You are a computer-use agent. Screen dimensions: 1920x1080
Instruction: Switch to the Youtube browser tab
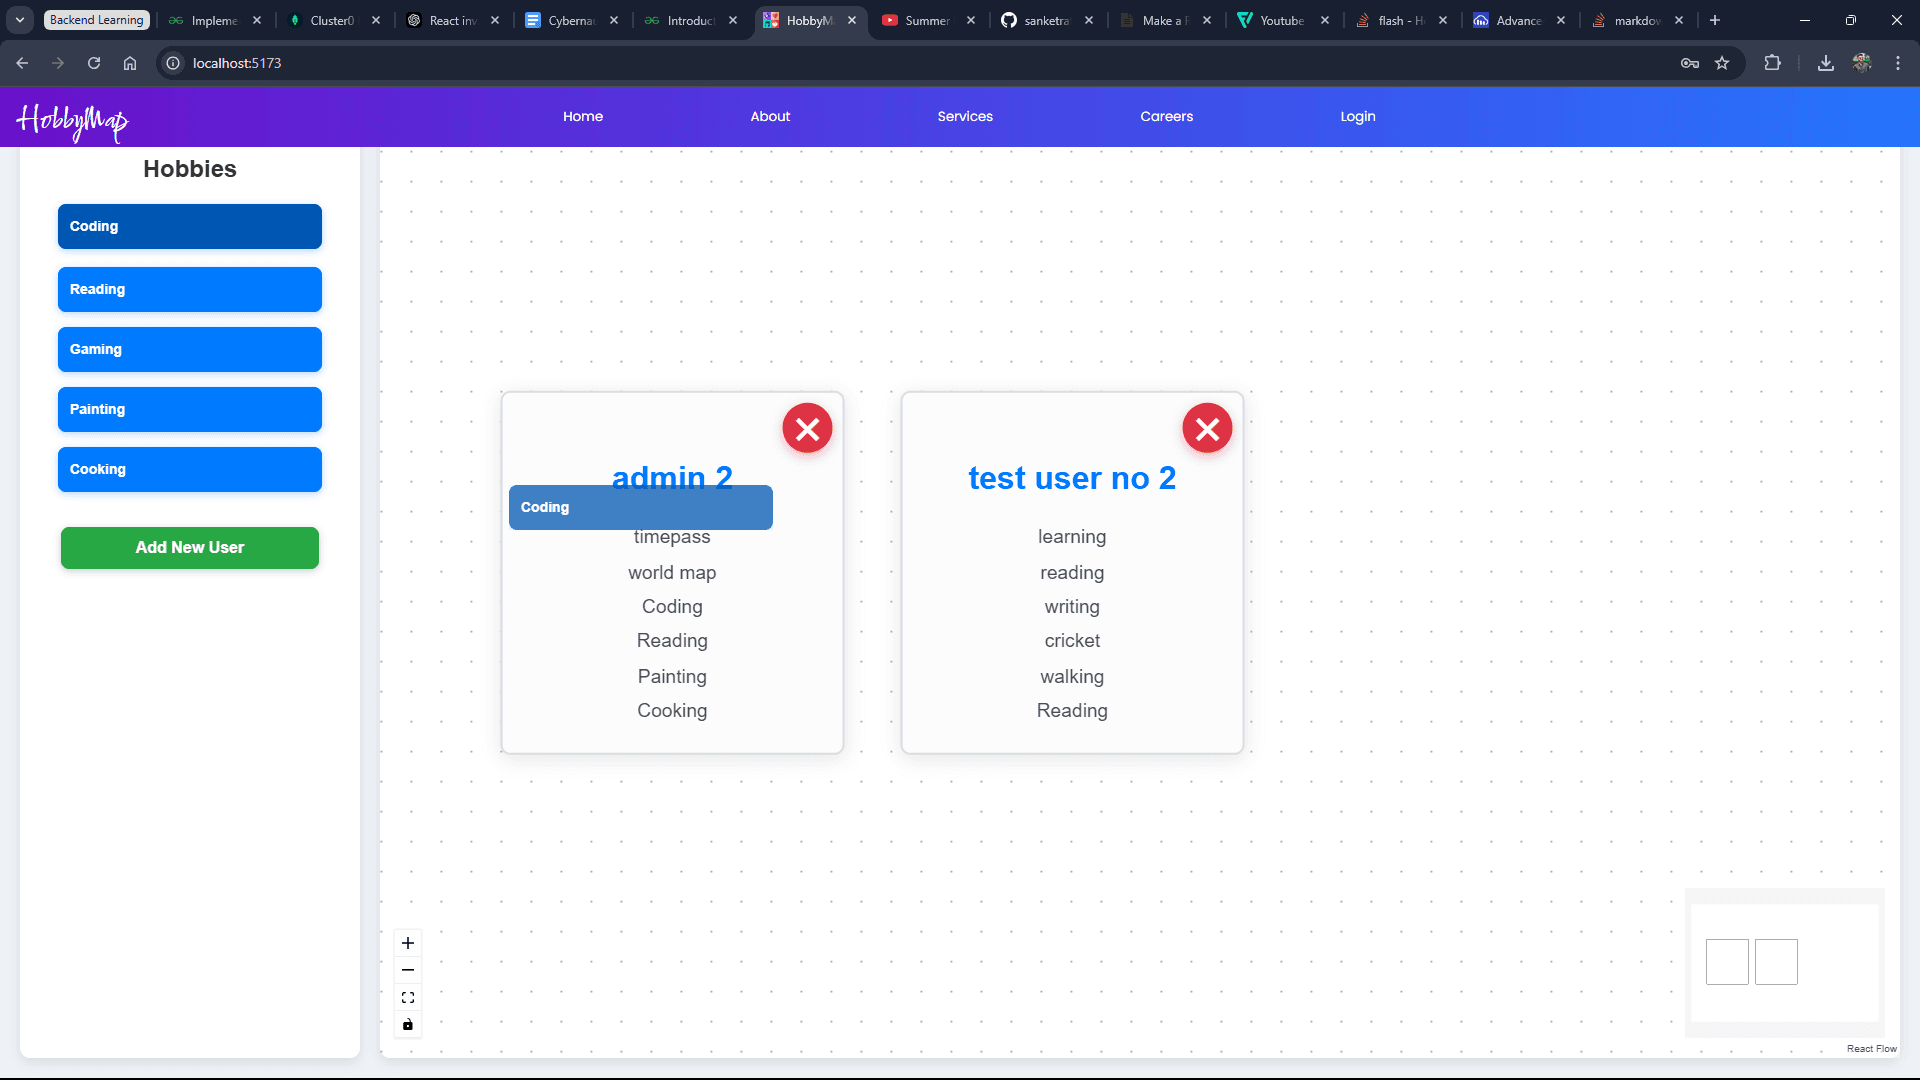(1281, 20)
